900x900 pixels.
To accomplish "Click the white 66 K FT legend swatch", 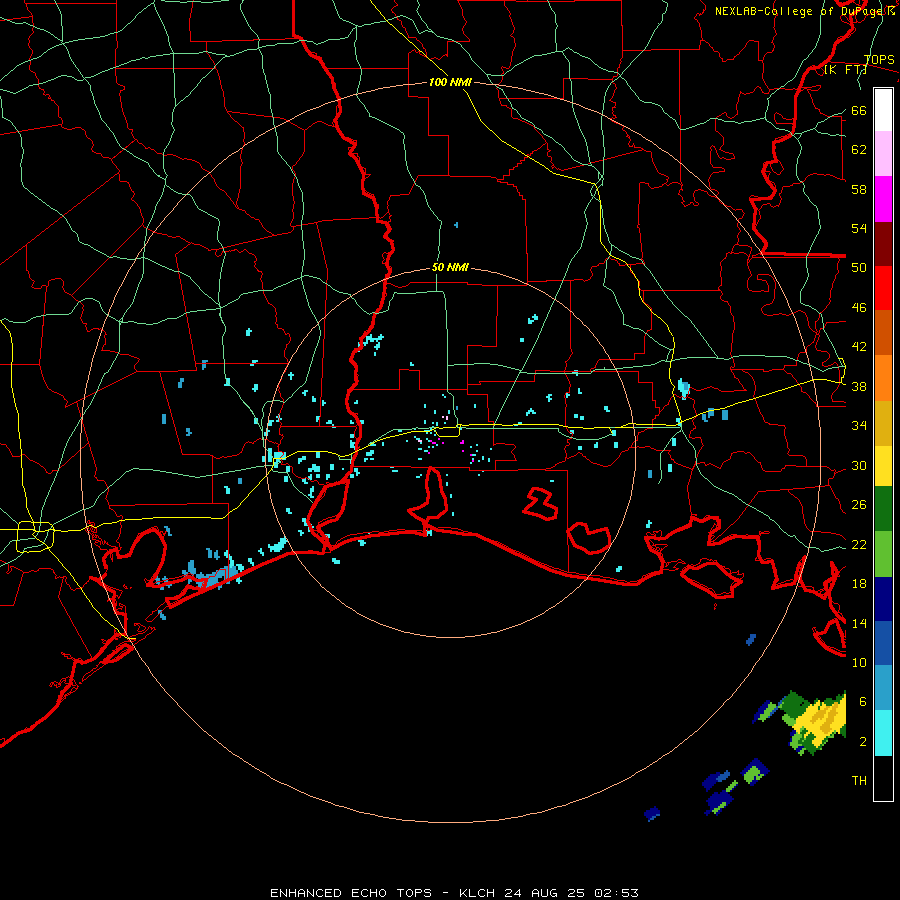I will click(883, 110).
